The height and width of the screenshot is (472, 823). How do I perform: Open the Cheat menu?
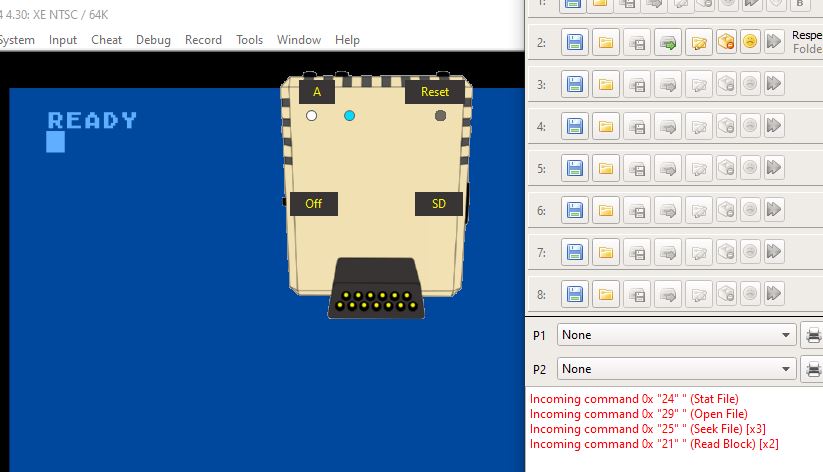tap(106, 40)
